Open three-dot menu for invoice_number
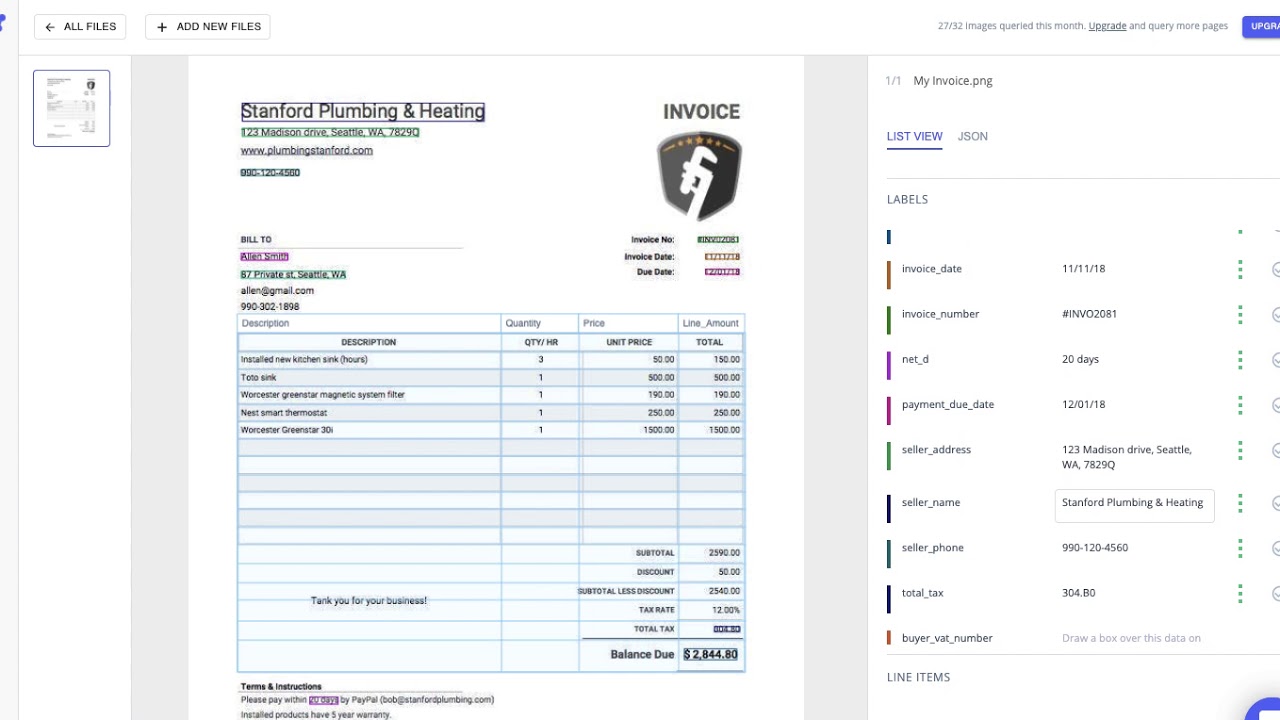 tap(1240, 314)
